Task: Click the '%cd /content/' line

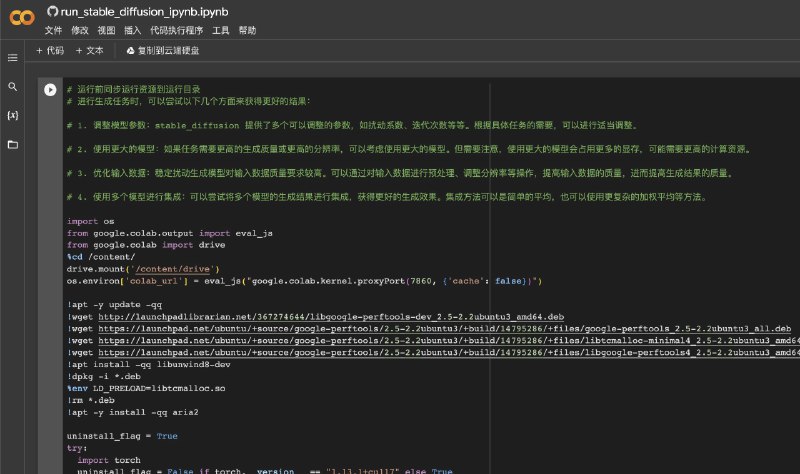Action: pyautogui.click(x=101, y=257)
